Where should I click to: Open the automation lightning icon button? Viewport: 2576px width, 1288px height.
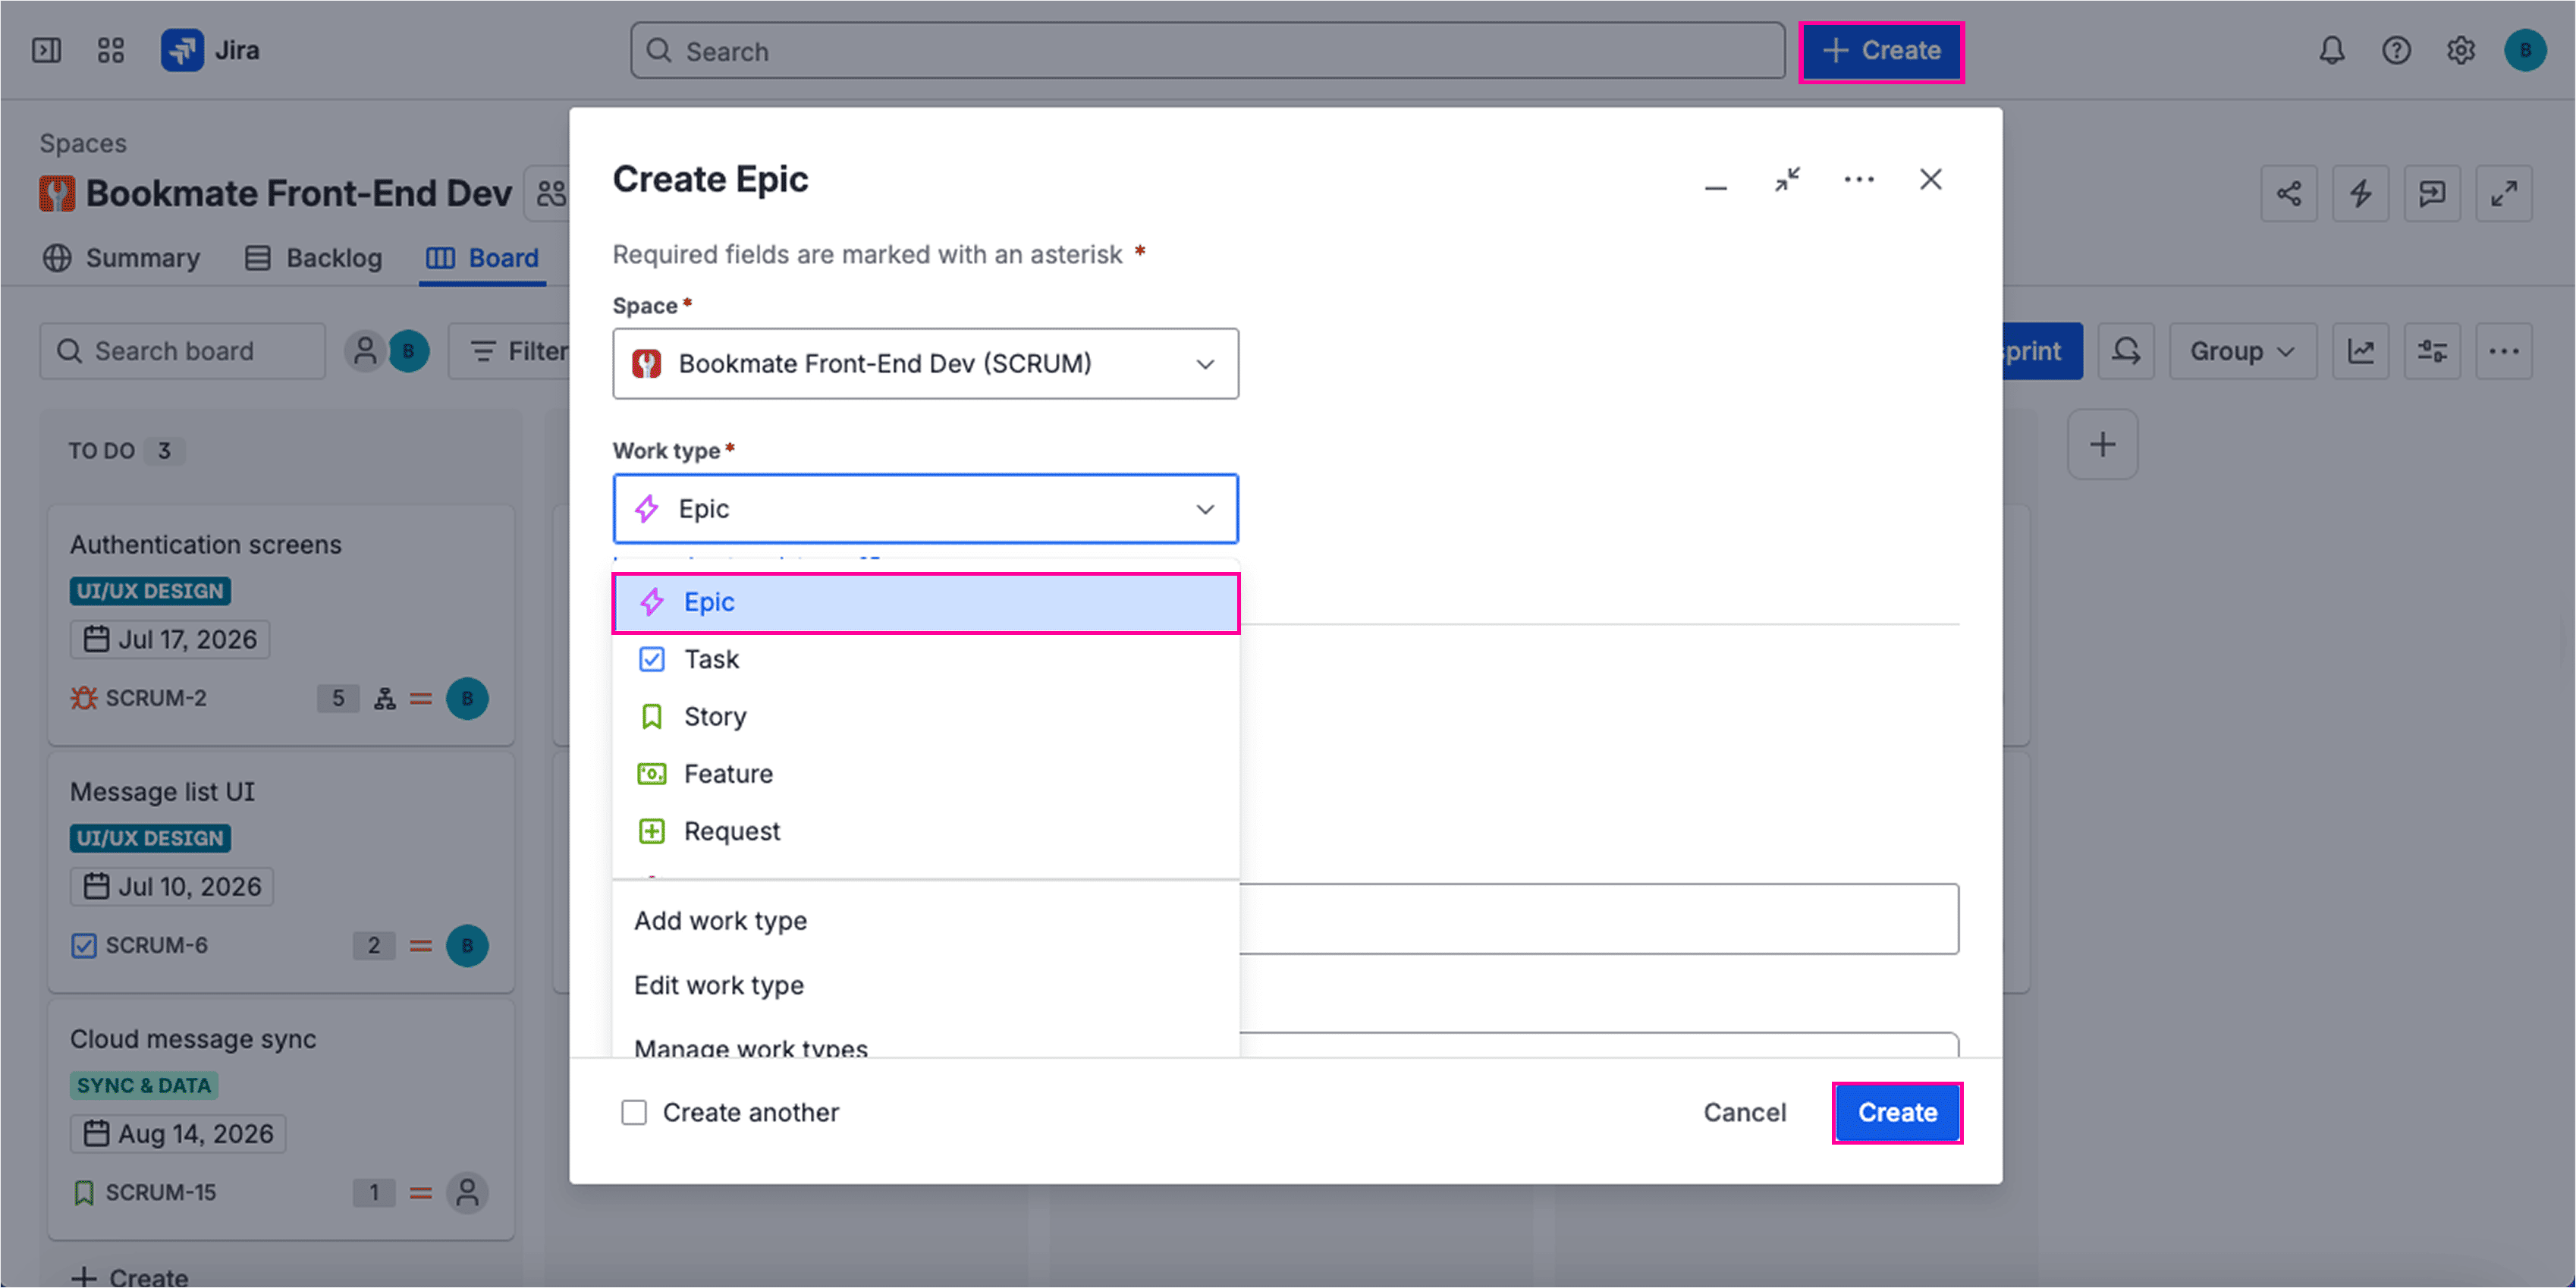(2360, 193)
